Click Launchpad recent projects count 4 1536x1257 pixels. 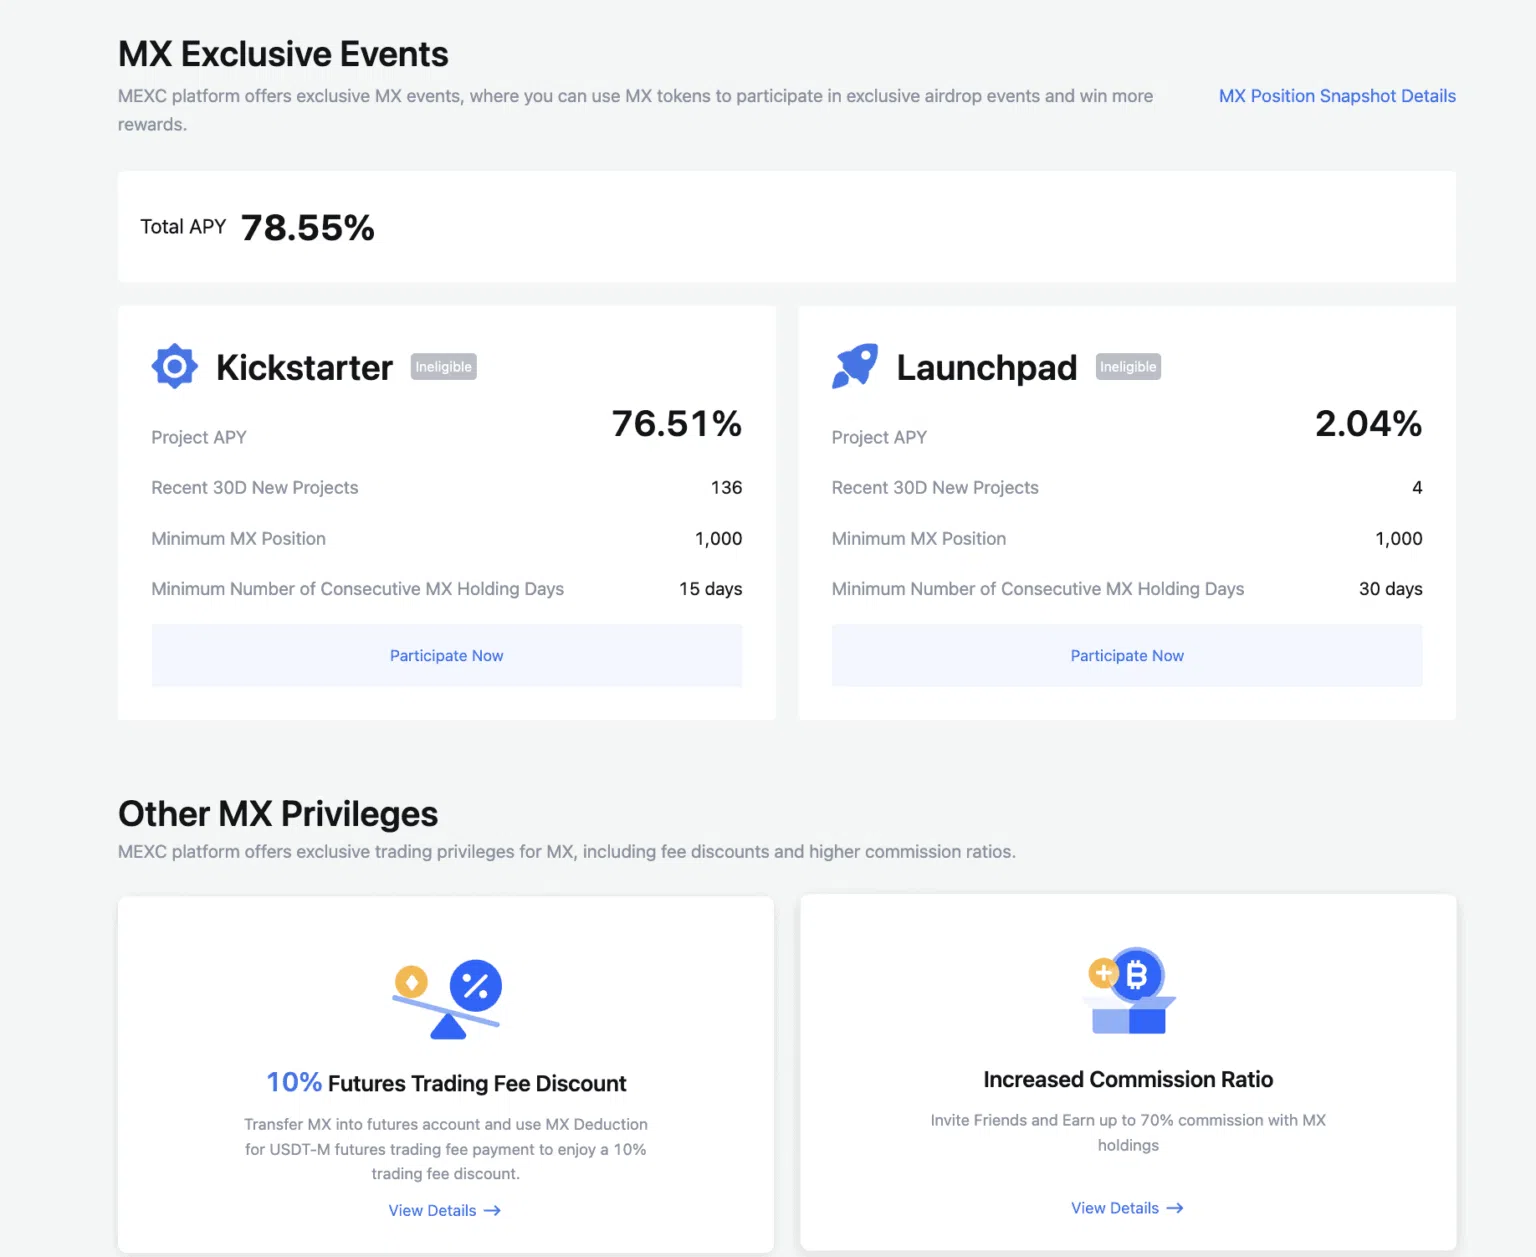(x=1417, y=488)
